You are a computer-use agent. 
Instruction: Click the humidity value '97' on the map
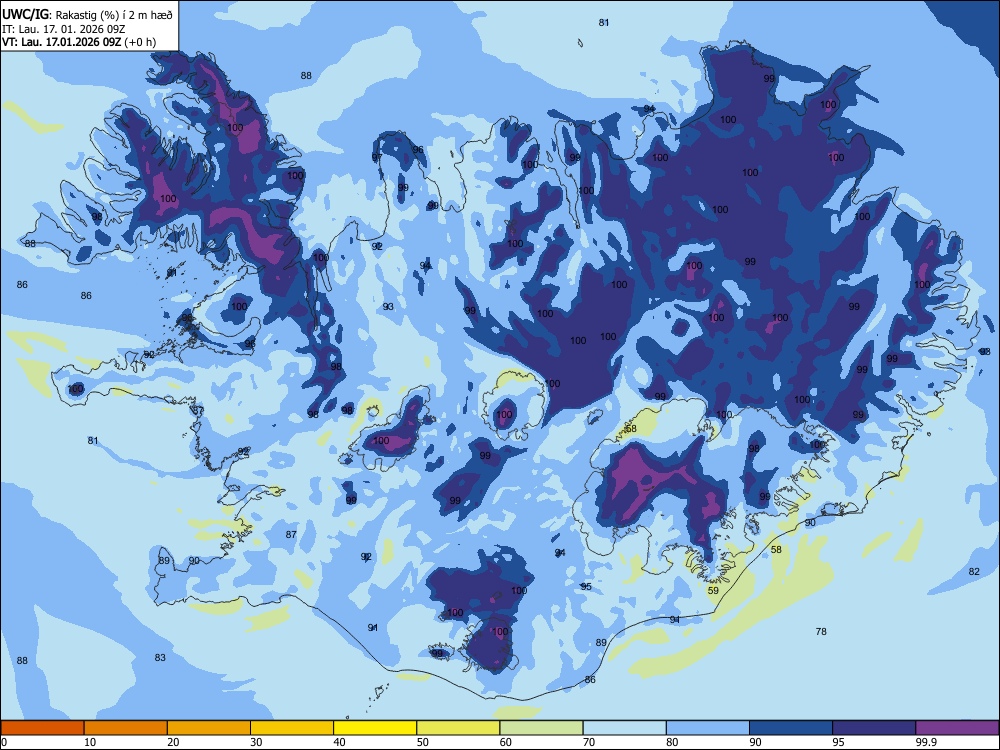[x=377, y=157]
